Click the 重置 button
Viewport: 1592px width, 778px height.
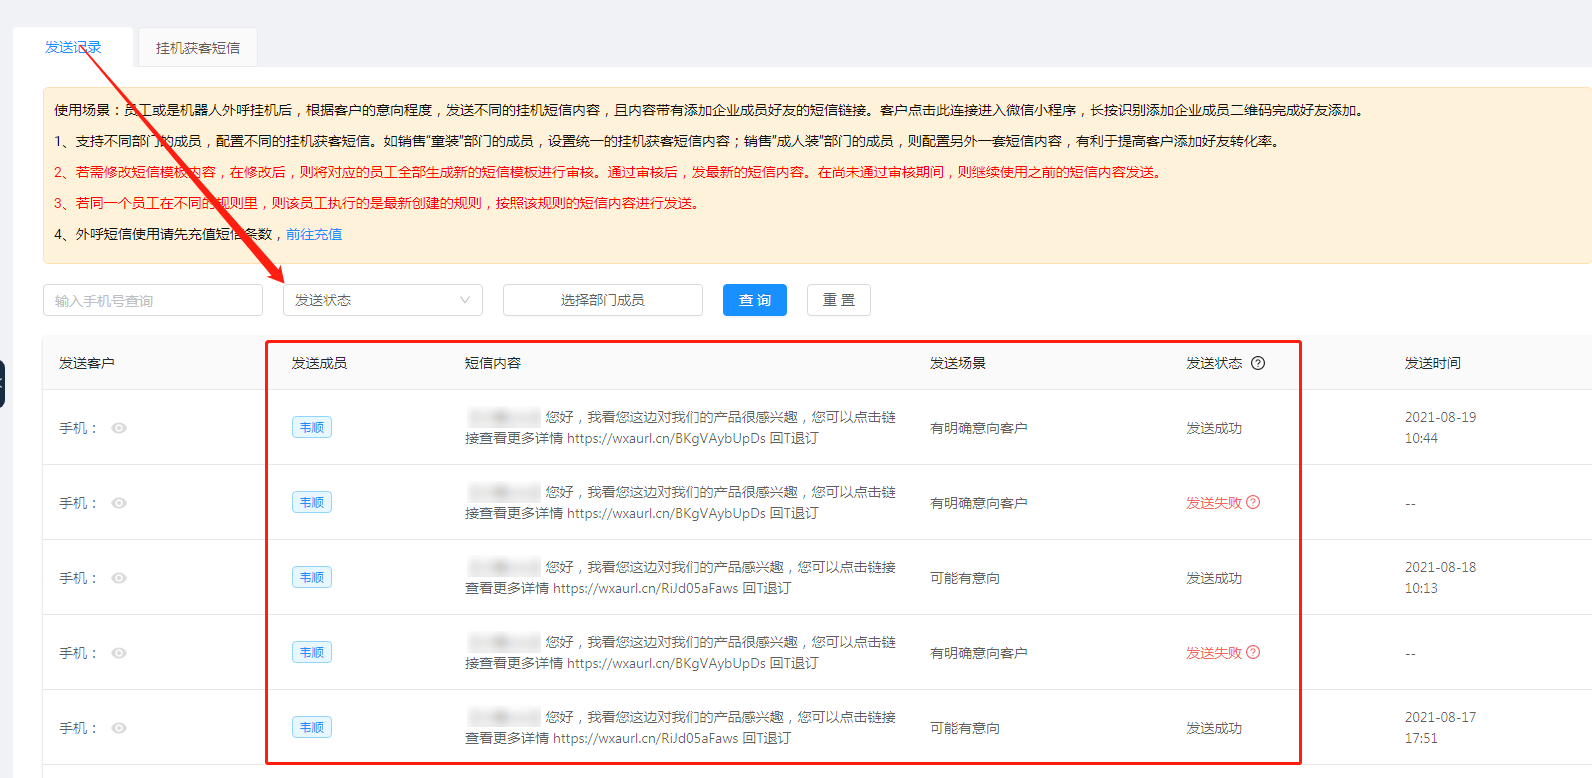click(x=839, y=300)
